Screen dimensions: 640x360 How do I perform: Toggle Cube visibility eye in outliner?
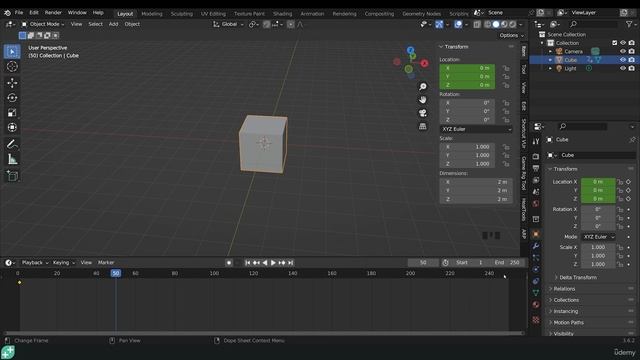(x=623, y=60)
